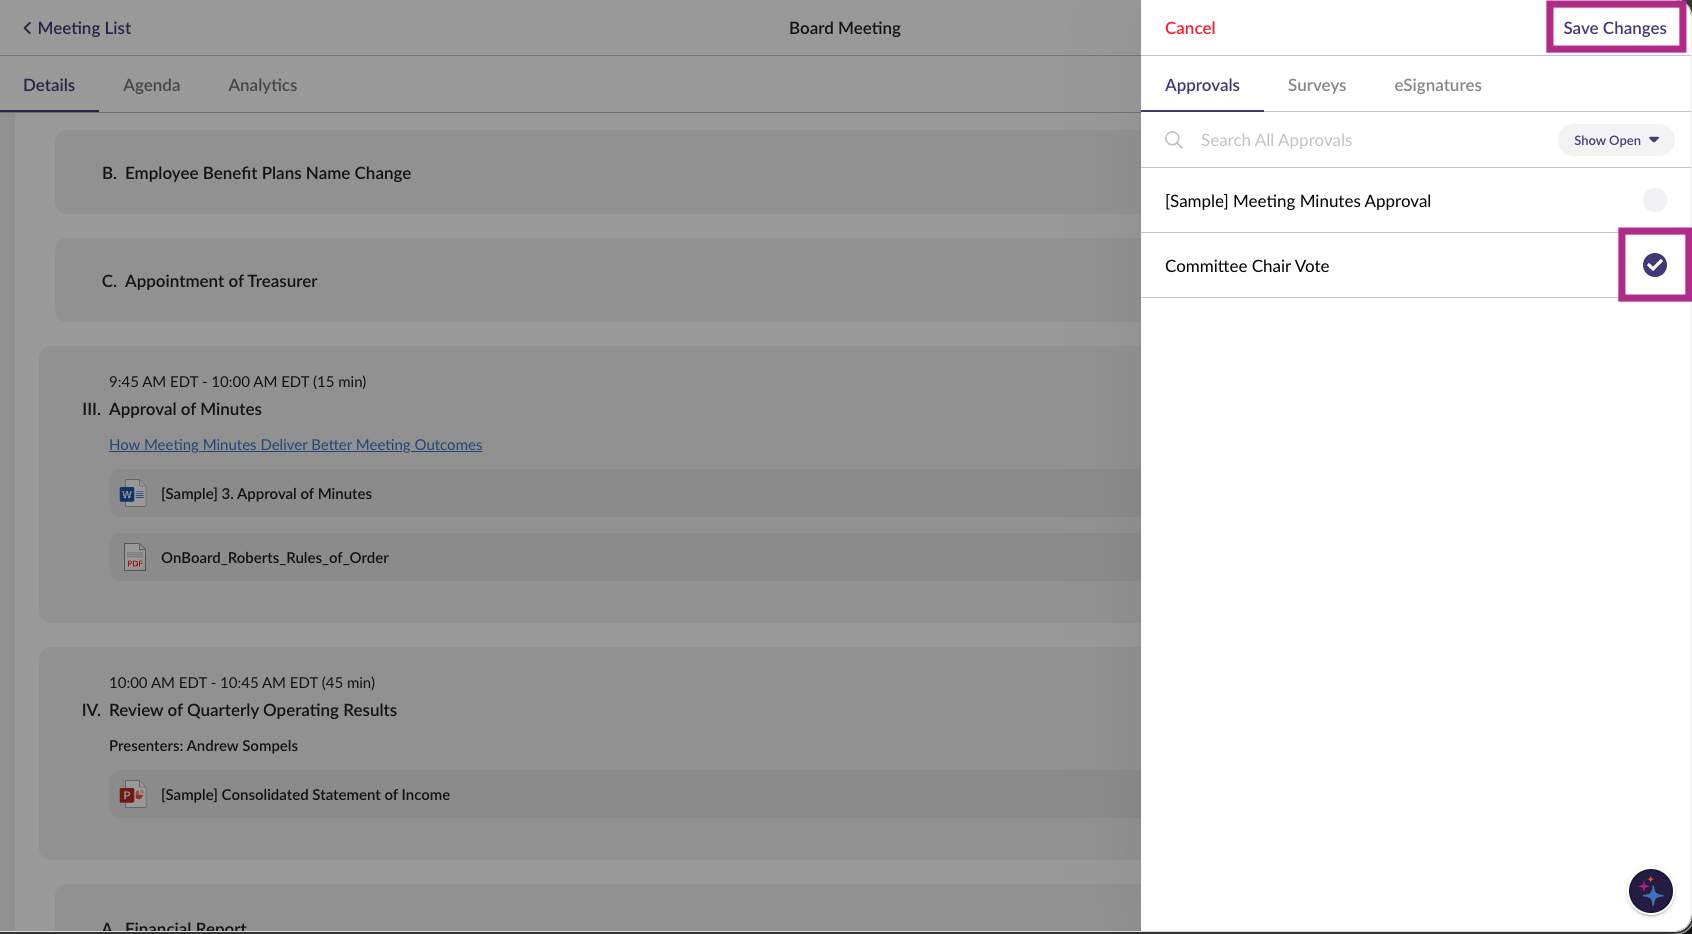
Task: Click the Save Changes button
Action: click(x=1615, y=27)
